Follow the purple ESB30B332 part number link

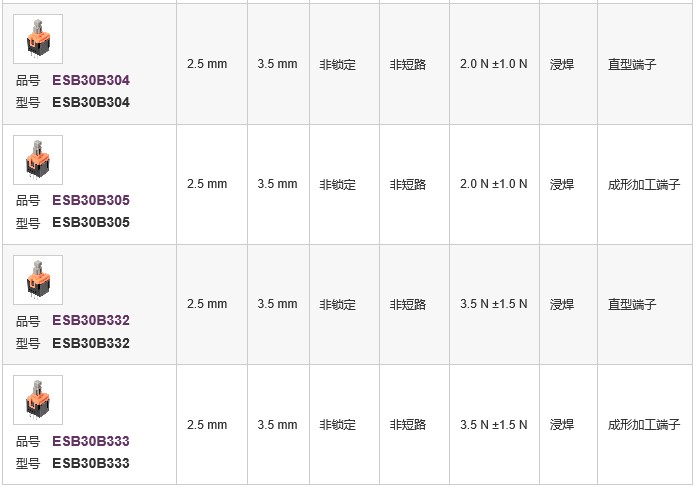click(91, 320)
